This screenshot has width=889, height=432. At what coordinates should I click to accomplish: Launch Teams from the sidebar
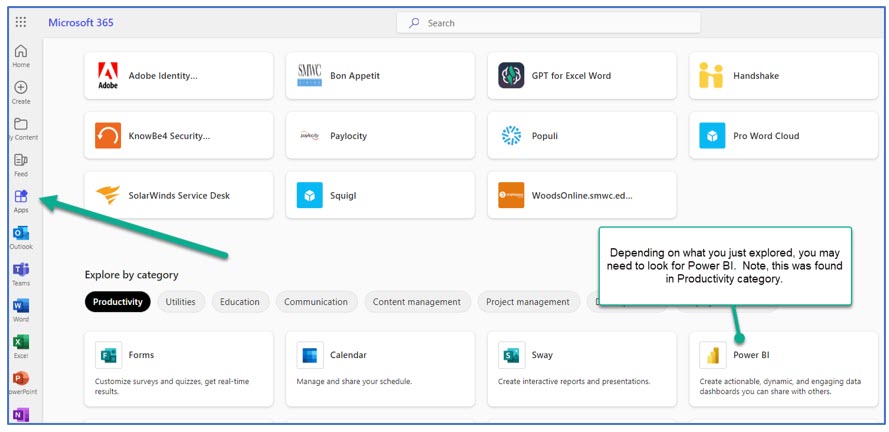point(21,274)
